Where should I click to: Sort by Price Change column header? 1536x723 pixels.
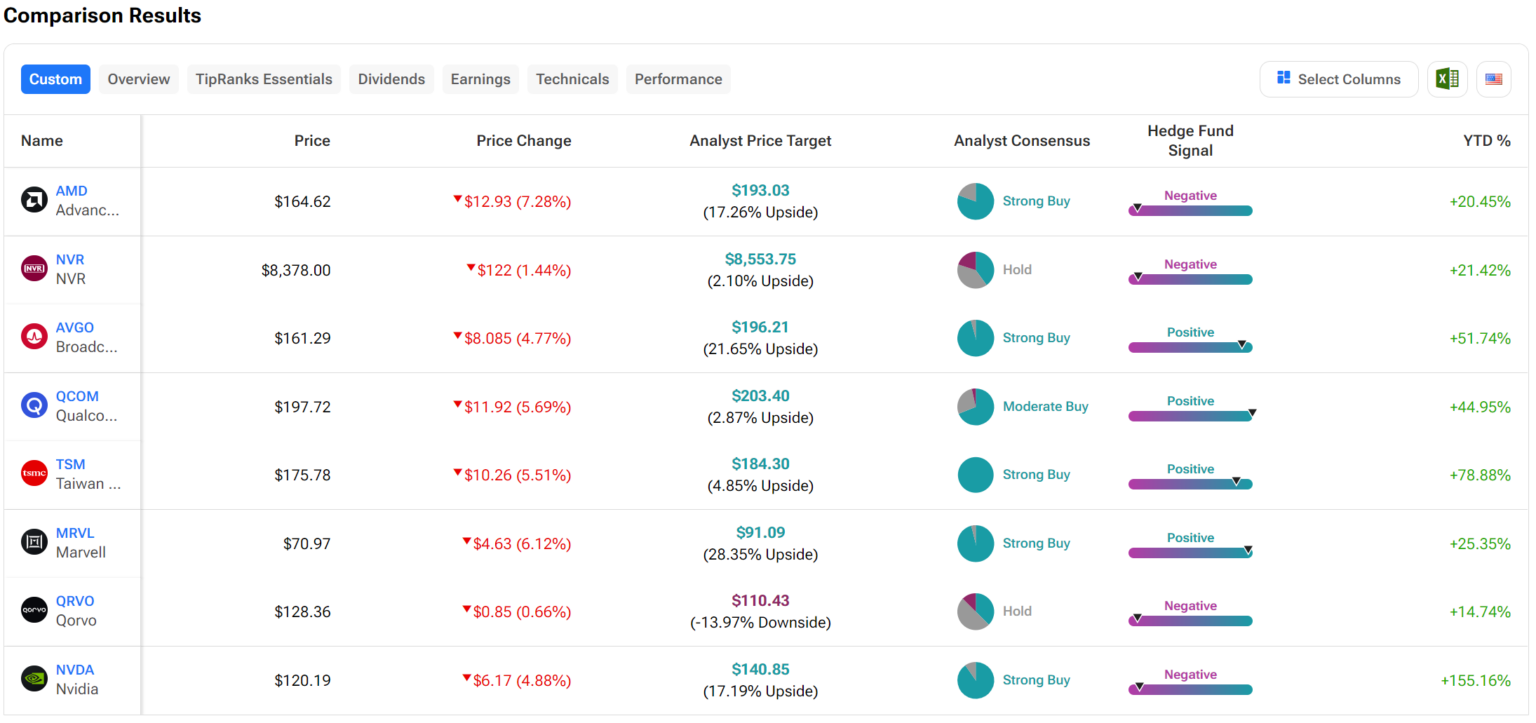point(523,141)
